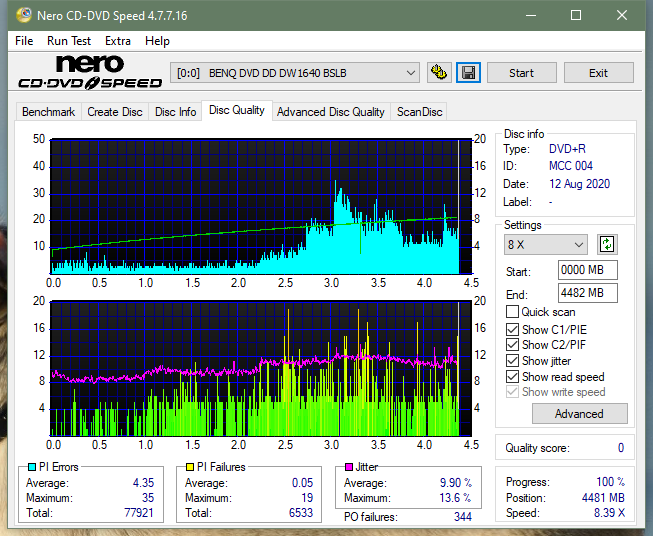Click the Start position field 0000 MB

click(588, 270)
